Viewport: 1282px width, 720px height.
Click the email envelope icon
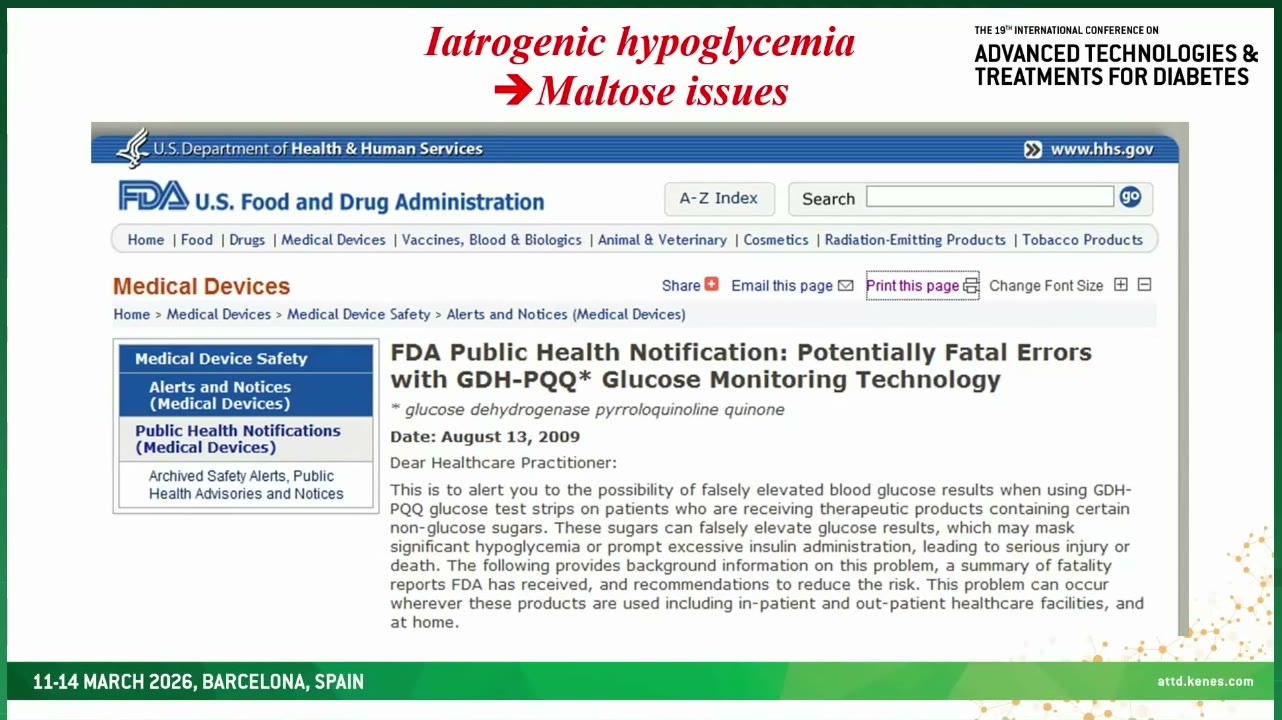pos(845,285)
